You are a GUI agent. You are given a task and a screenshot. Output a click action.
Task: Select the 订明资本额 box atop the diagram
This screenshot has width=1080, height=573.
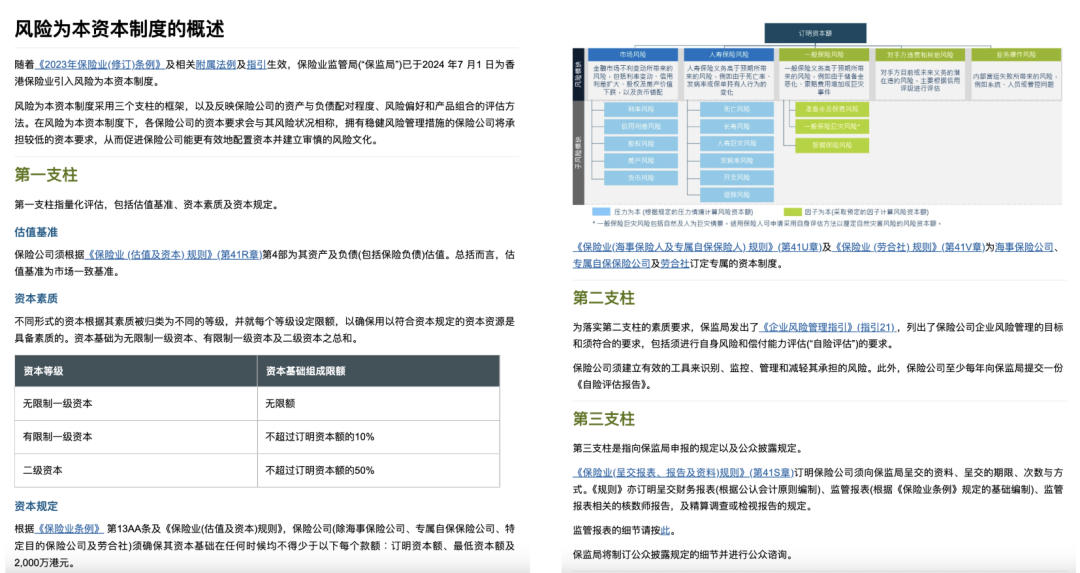pyautogui.click(x=802, y=31)
